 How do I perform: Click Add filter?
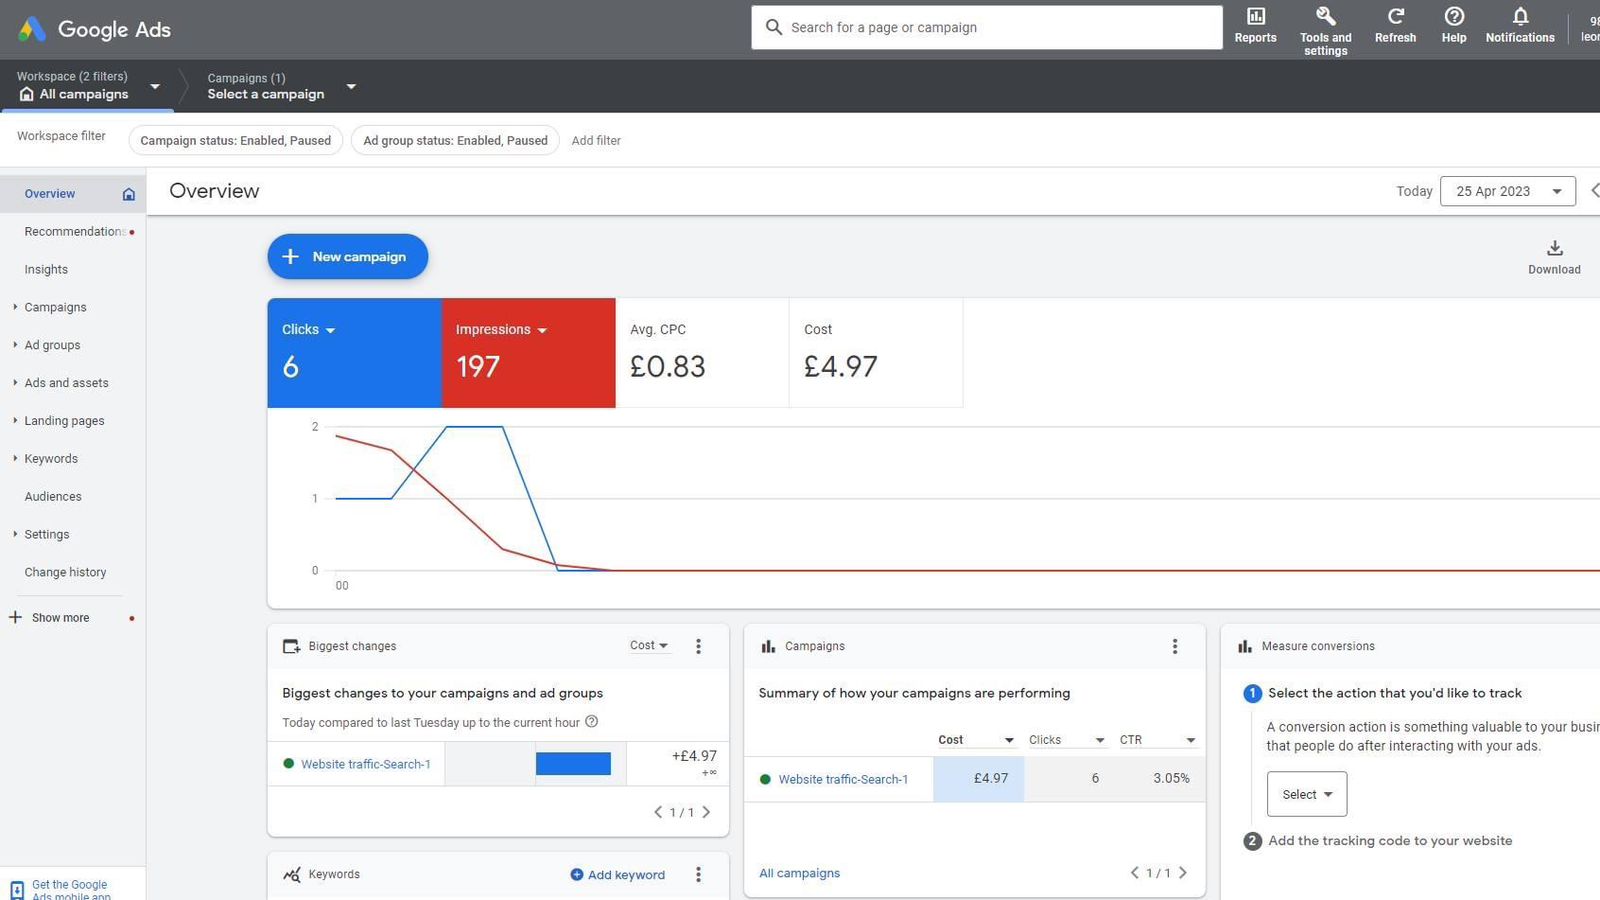tap(596, 141)
